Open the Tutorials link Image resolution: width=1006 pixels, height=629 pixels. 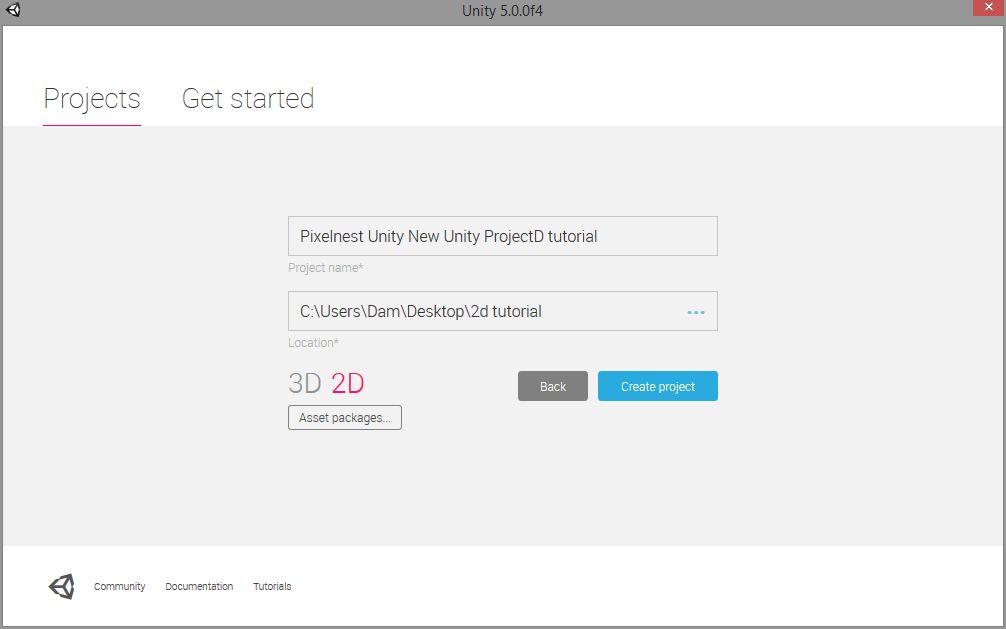[x=272, y=587]
